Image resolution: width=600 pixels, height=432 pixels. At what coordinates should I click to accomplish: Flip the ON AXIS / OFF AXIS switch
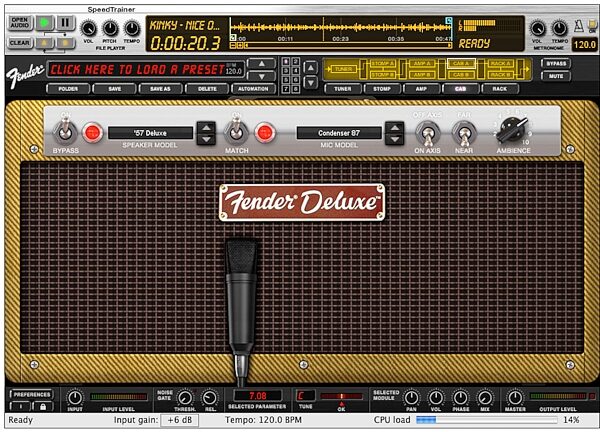[427, 134]
